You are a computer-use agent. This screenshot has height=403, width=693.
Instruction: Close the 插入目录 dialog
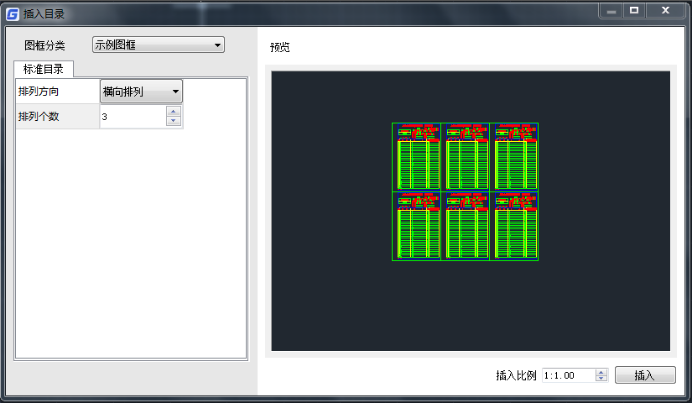pos(664,11)
